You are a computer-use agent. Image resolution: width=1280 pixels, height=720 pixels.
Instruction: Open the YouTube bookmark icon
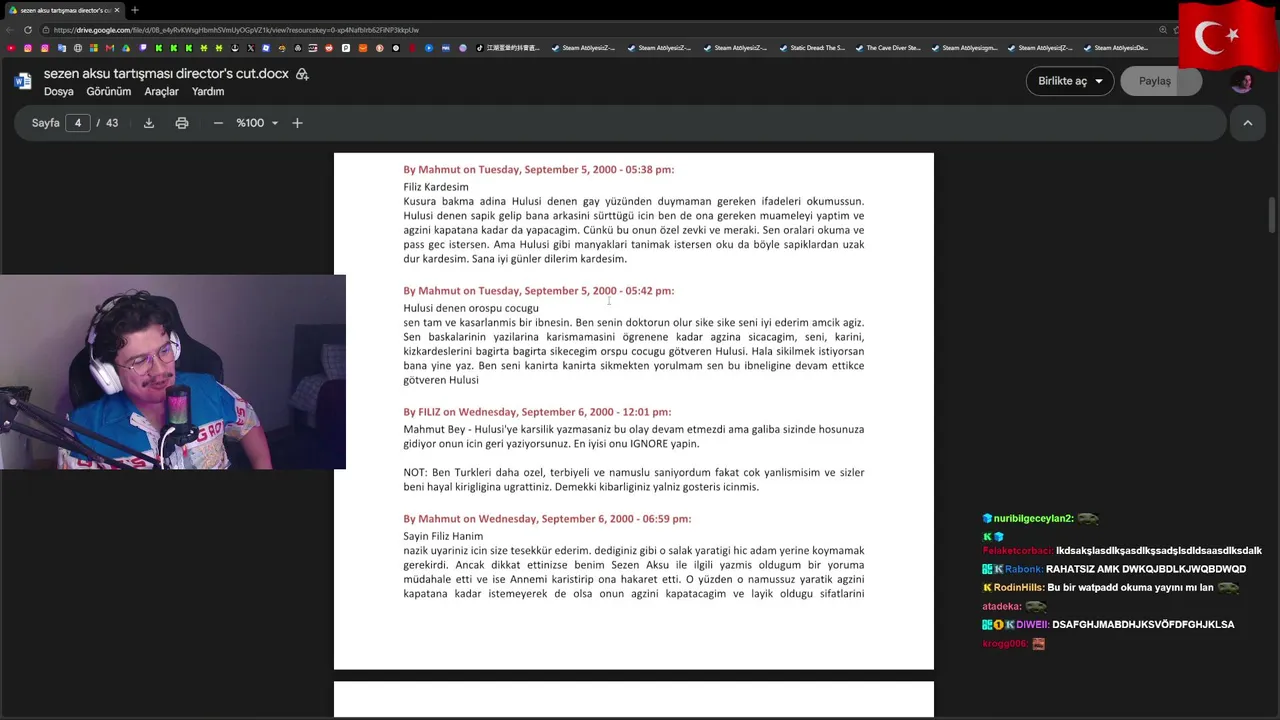tap(11, 48)
